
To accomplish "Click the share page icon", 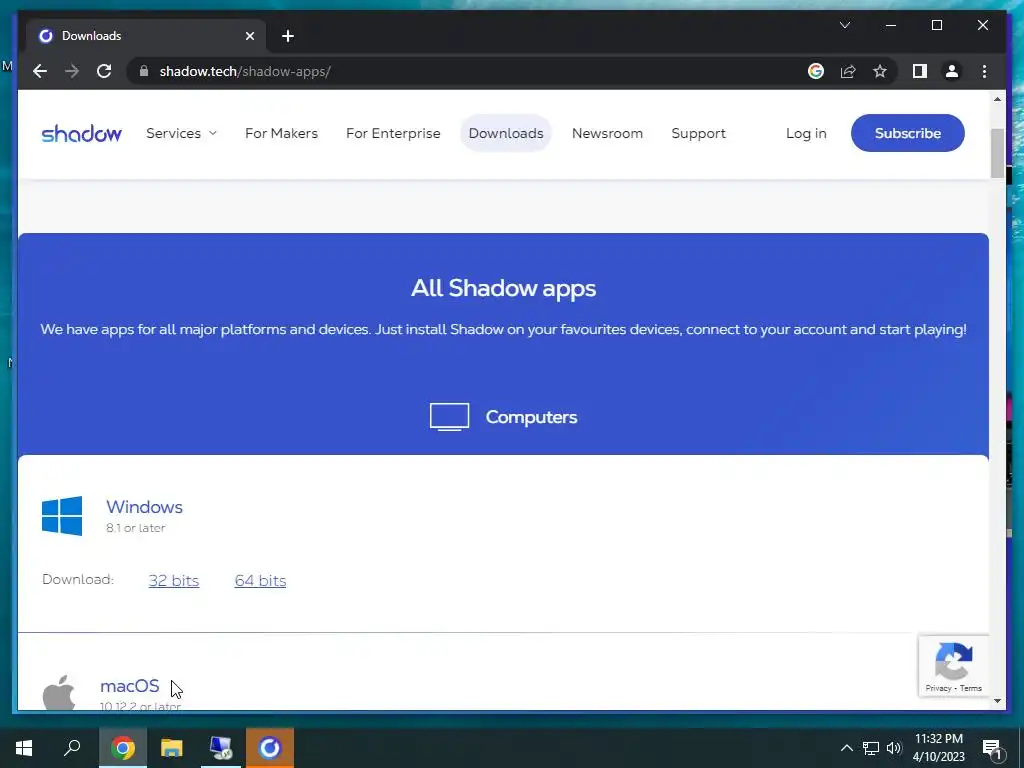I will (848, 71).
